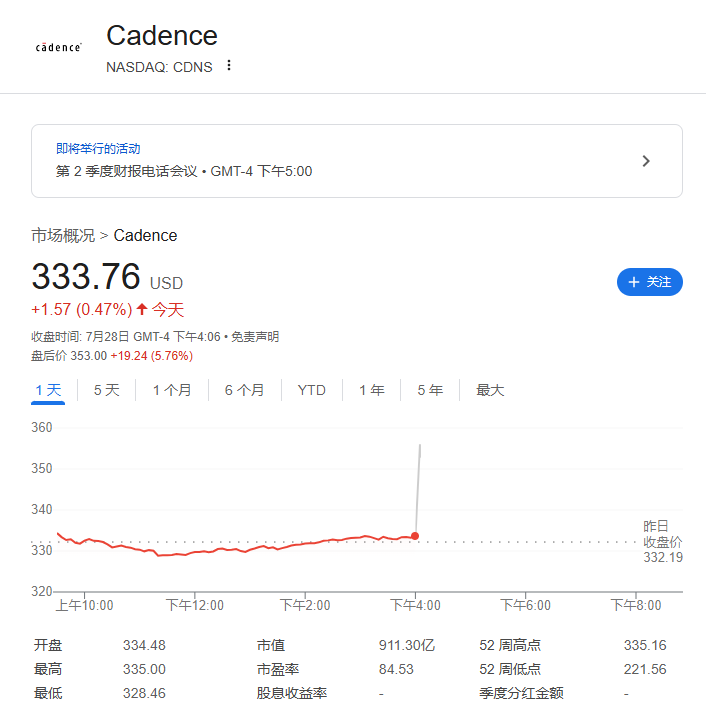706x714 pixels.
Task: Open the 免责声明 disclaimer link
Action: [x=255, y=337]
